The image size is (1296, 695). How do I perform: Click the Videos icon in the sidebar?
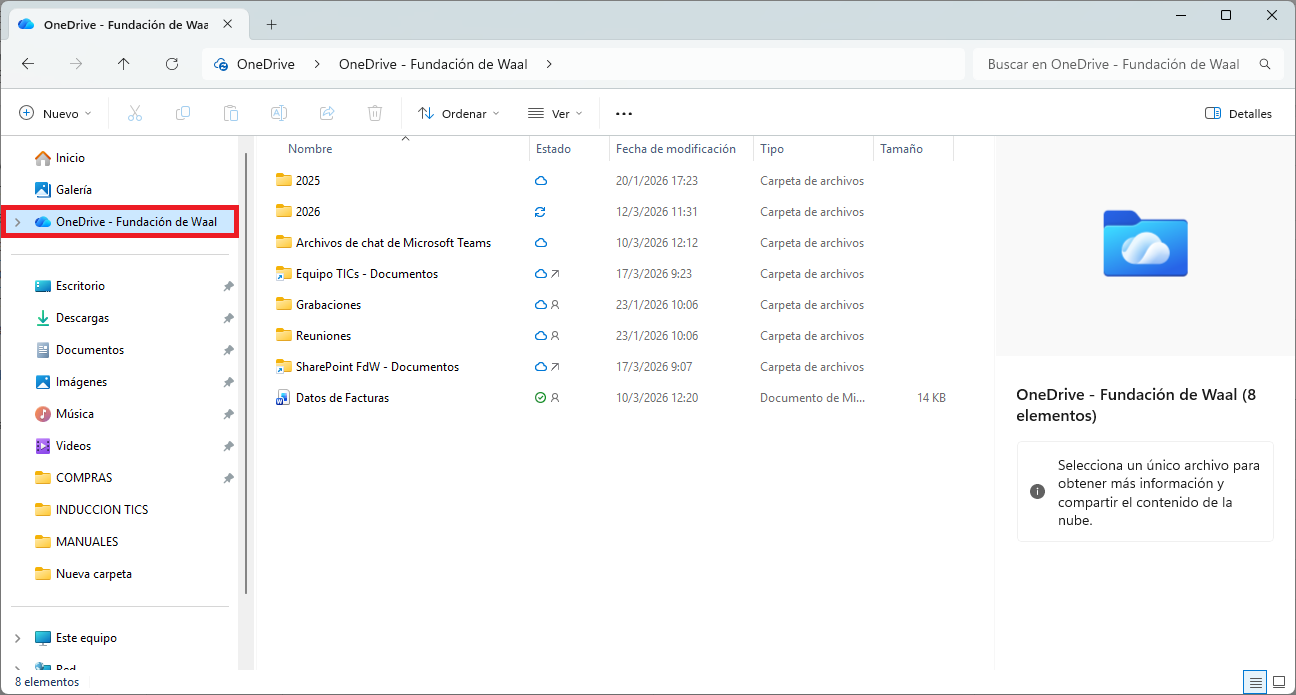pyautogui.click(x=42, y=446)
